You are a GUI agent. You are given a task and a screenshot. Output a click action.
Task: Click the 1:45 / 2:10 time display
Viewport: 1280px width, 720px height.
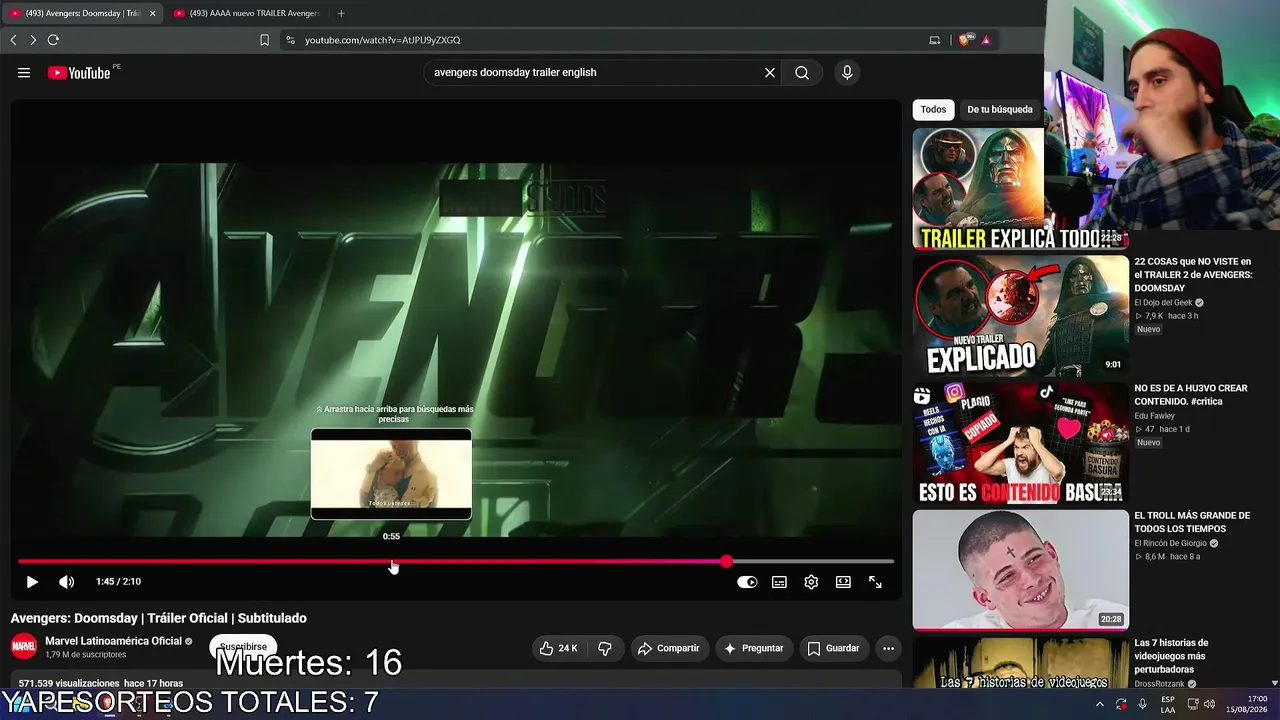click(118, 582)
